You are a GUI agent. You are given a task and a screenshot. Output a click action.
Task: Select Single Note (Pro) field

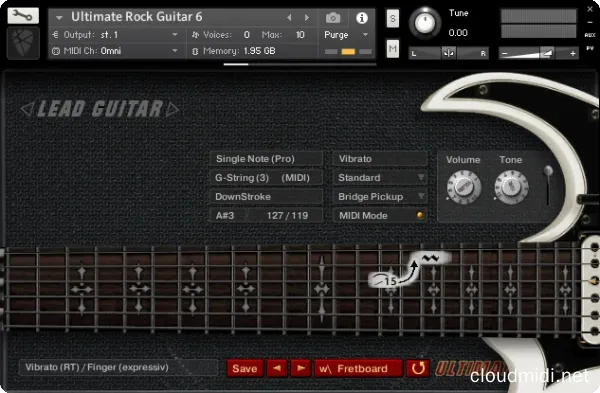266,159
